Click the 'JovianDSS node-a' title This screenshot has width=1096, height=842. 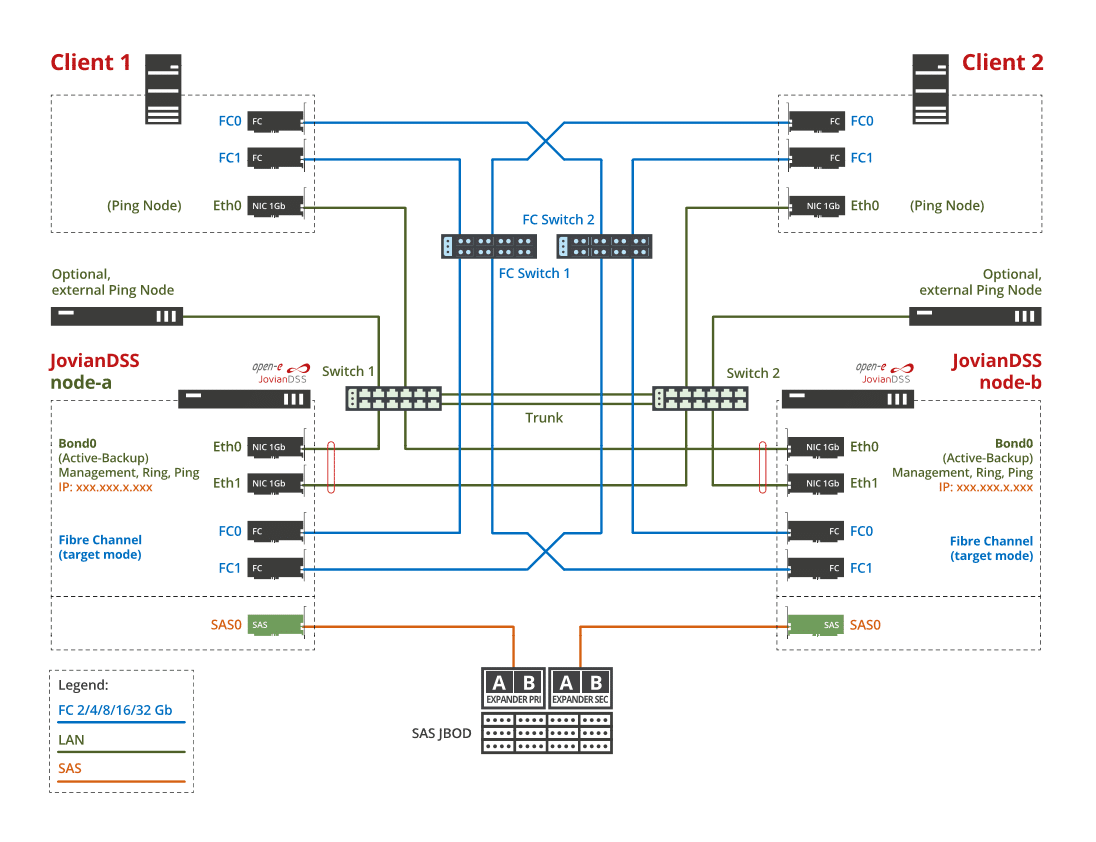pos(95,372)
